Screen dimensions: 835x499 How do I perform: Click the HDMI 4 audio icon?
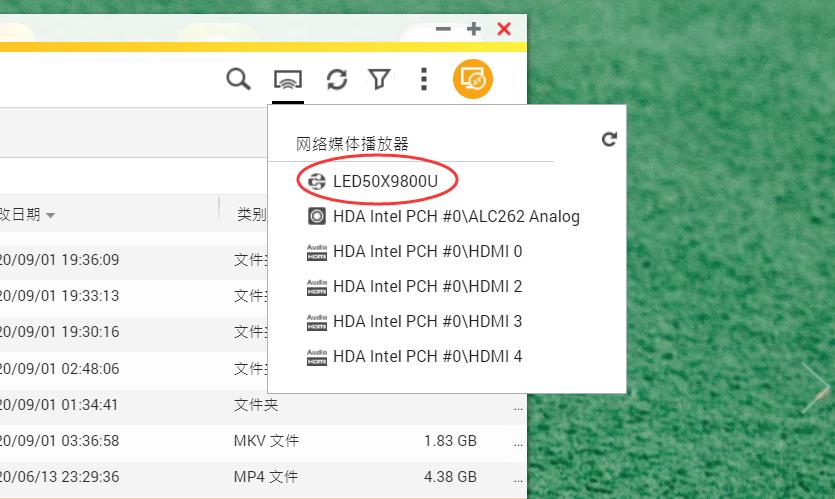click(317, 357)
